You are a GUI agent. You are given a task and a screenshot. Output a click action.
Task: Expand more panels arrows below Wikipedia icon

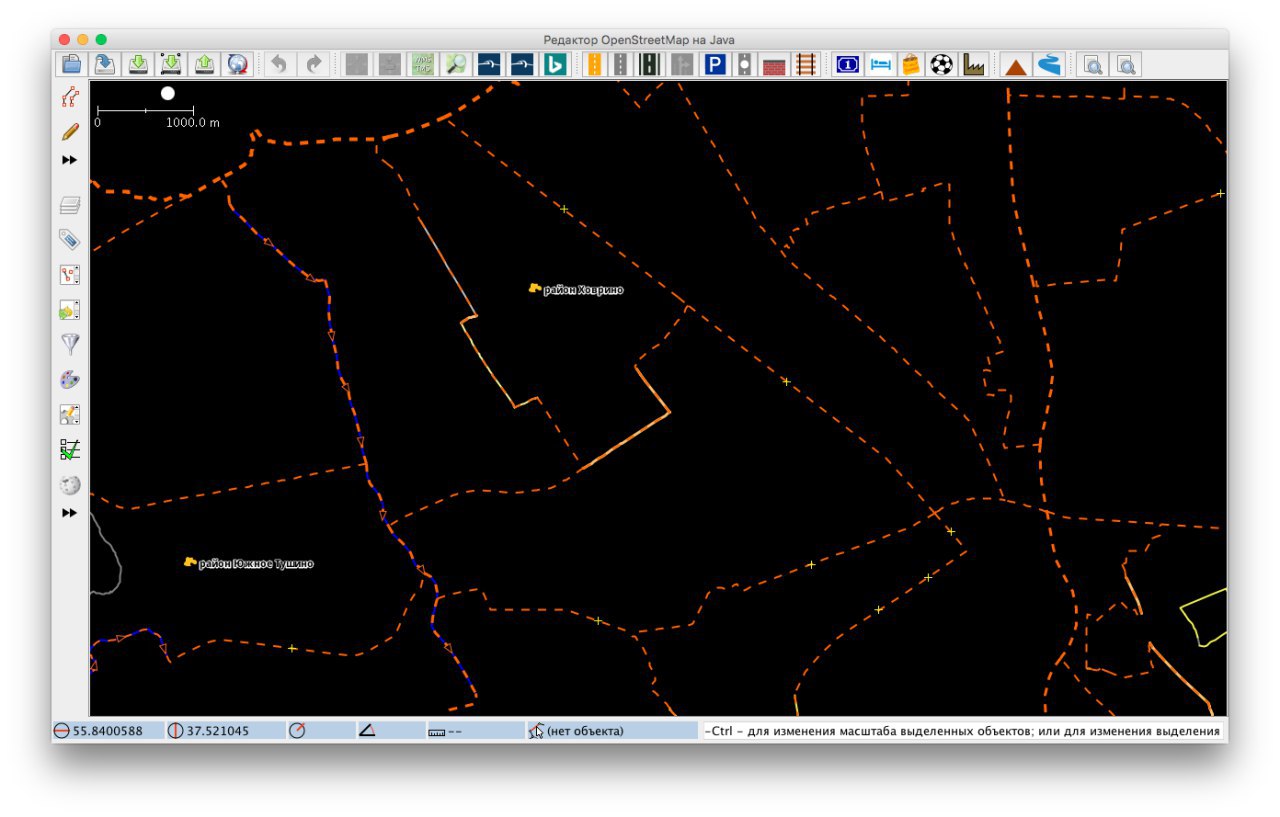69,513
